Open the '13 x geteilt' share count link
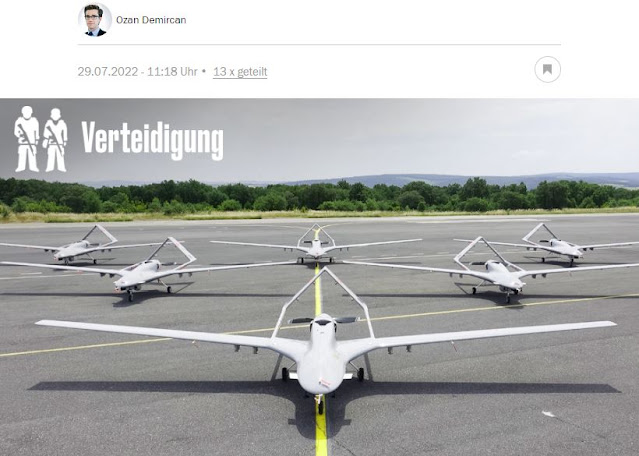Viewport: 639px width, 456px height. (x=240, y=72)
